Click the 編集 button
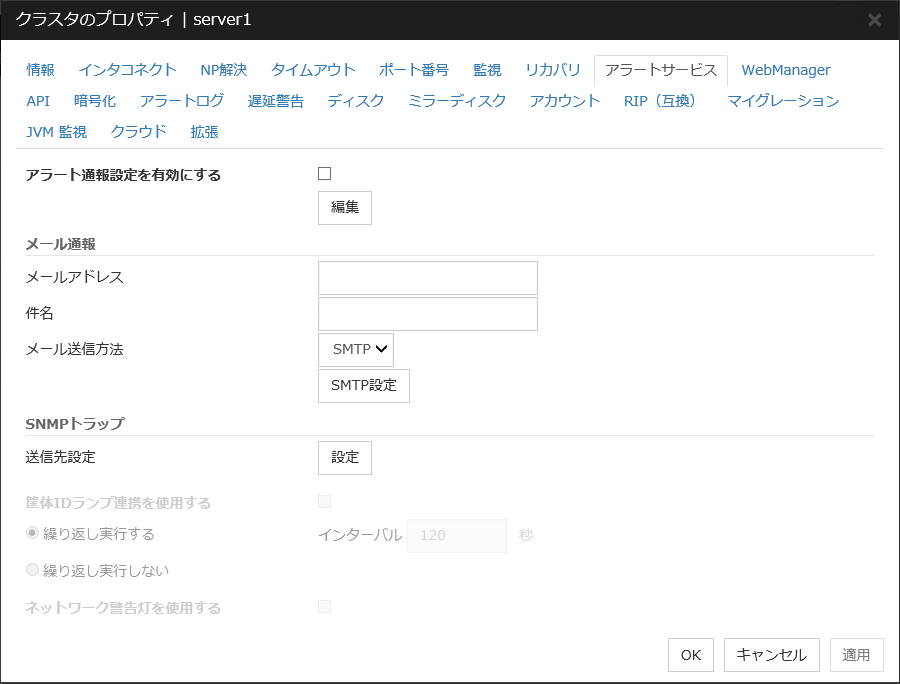Viewport: 900px width, 684px height. (x=344, y=208)
